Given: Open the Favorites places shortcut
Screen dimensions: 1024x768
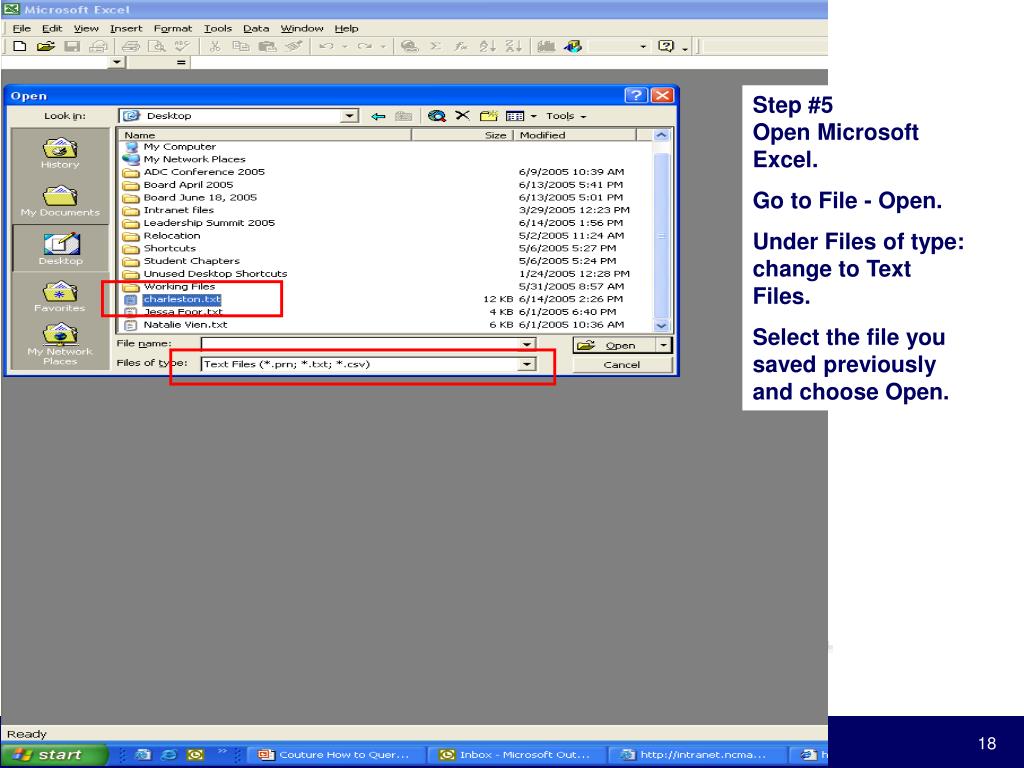Looking at the screenshot, I should point(60,296).
